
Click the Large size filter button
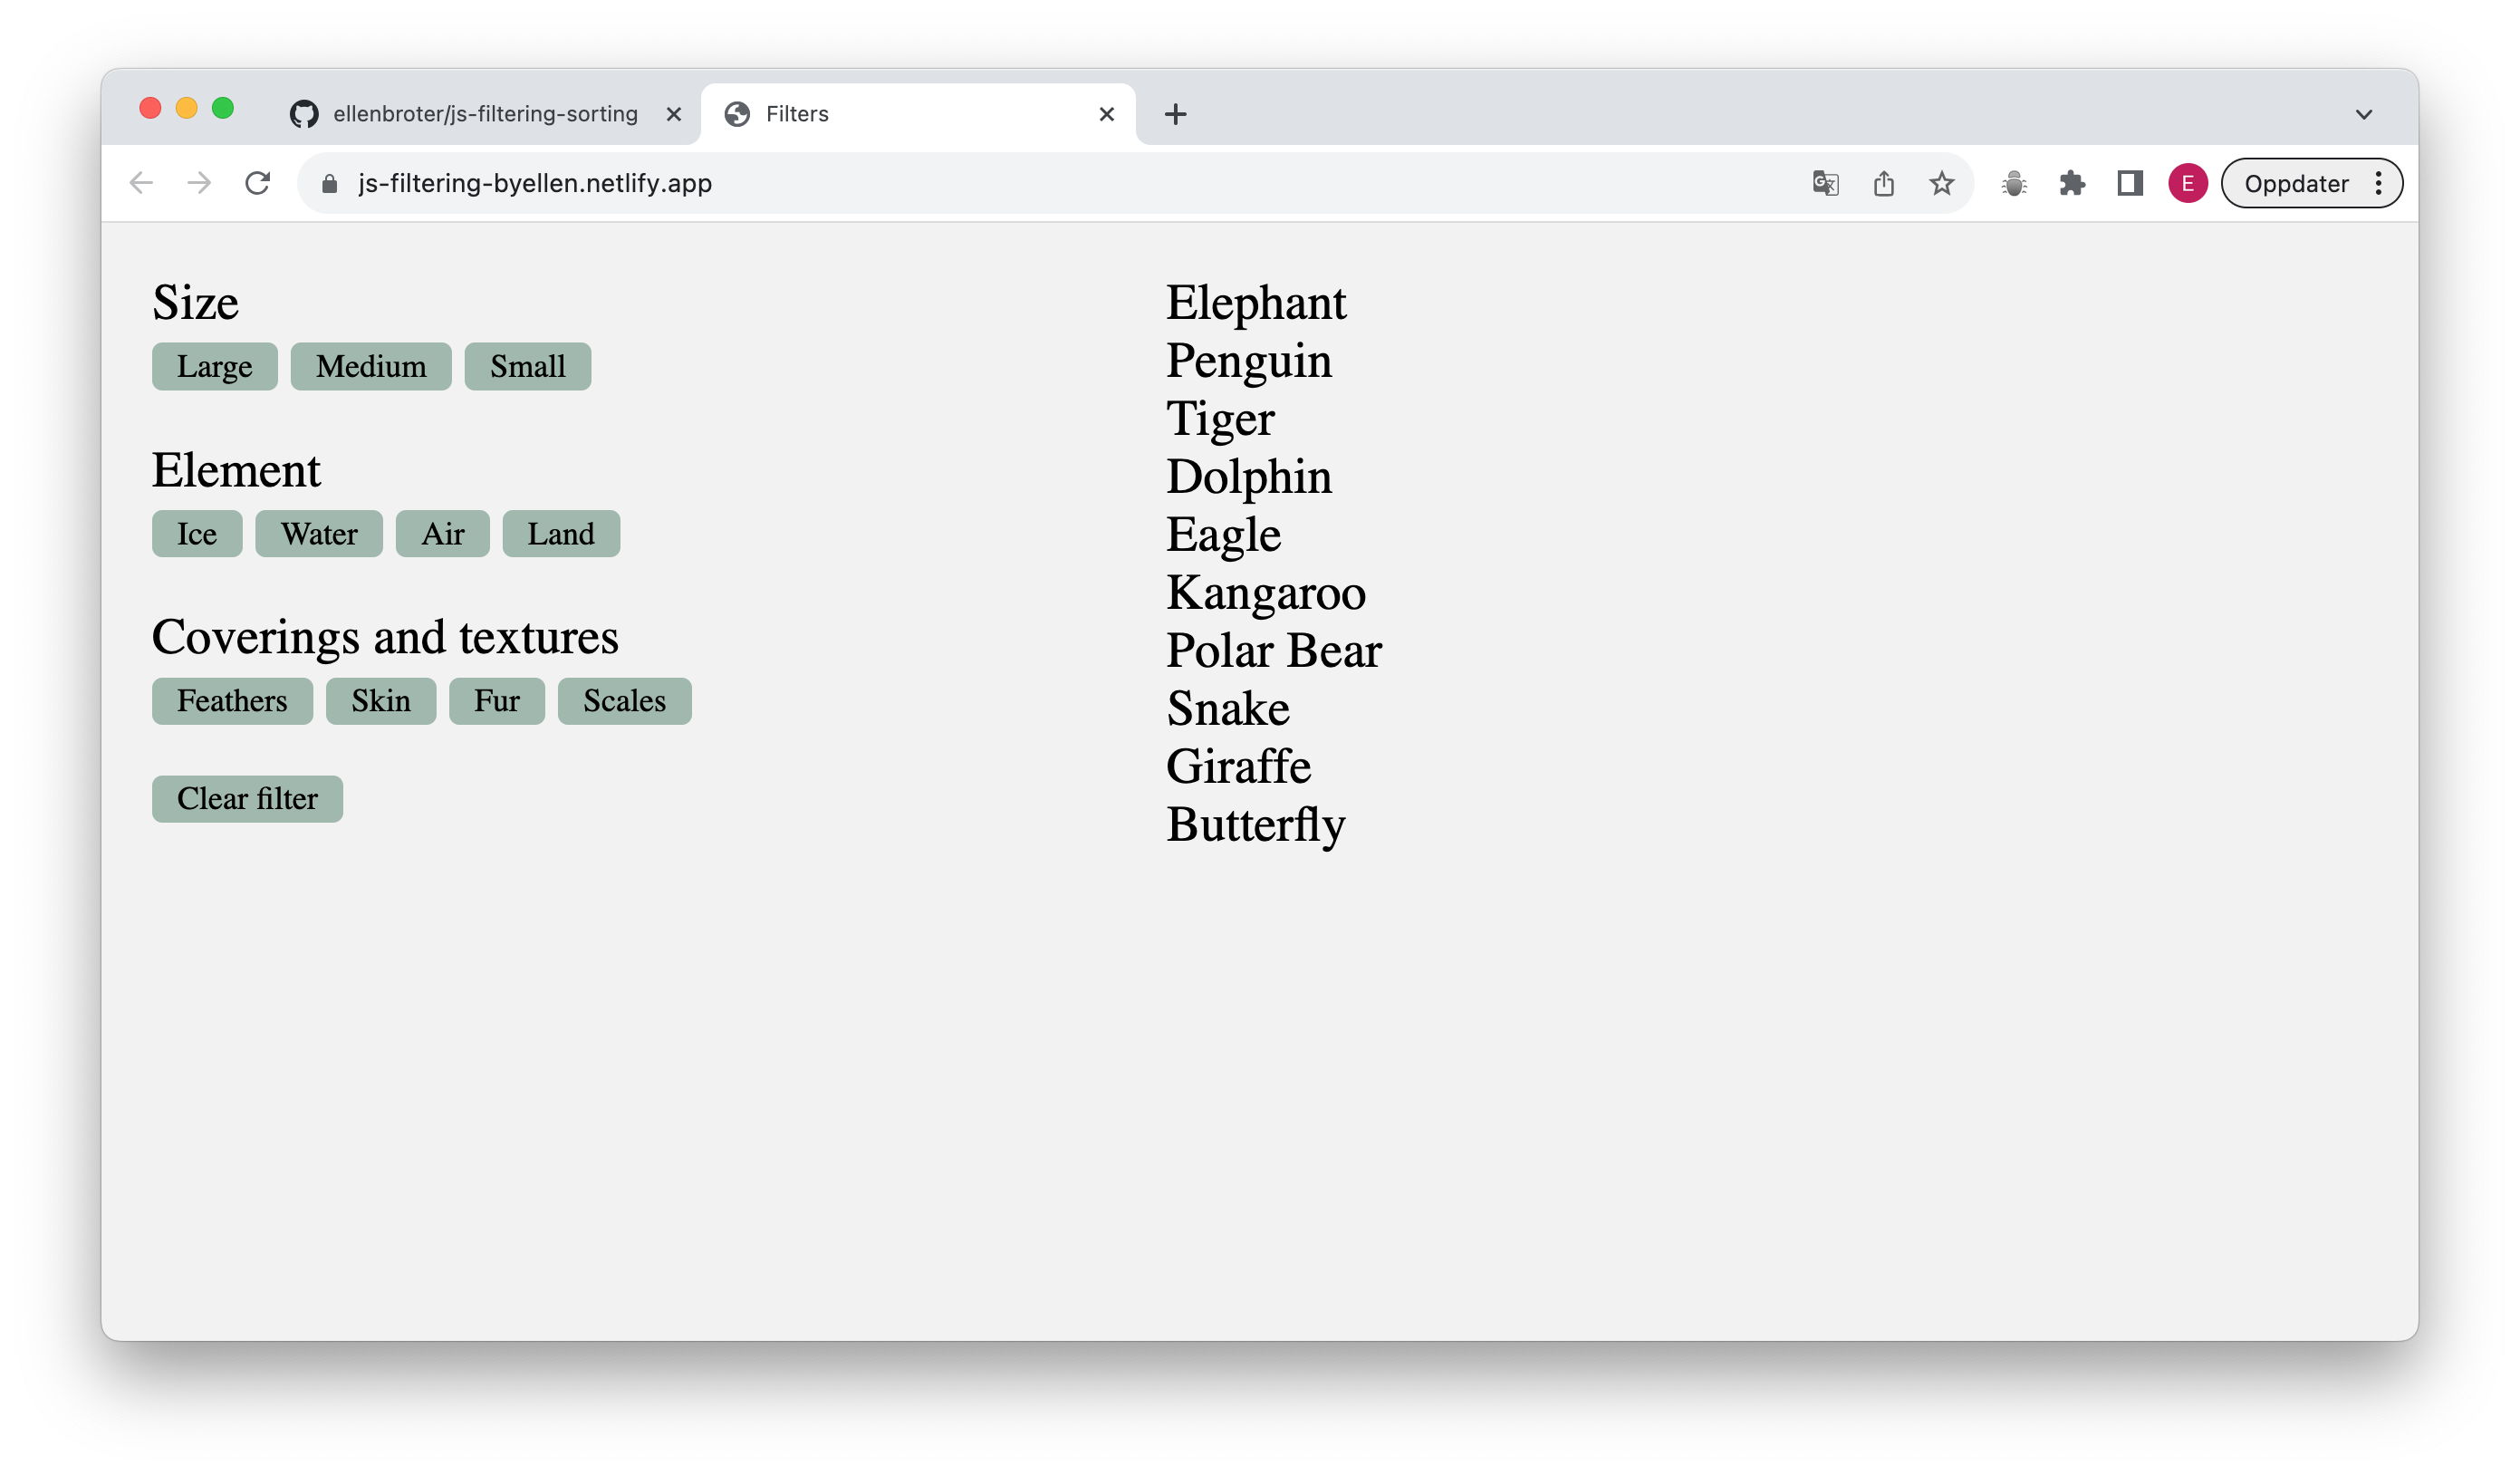(216, 365)
